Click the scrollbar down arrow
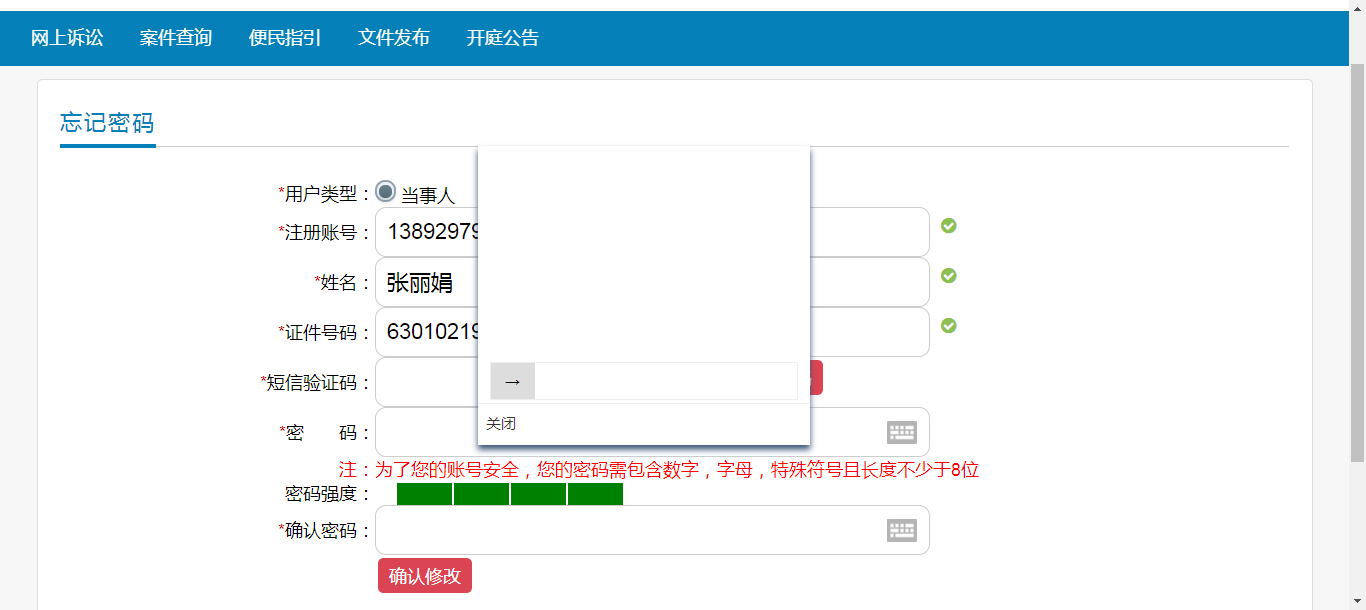This screenshot has width=1366, height=610. 1357,603
